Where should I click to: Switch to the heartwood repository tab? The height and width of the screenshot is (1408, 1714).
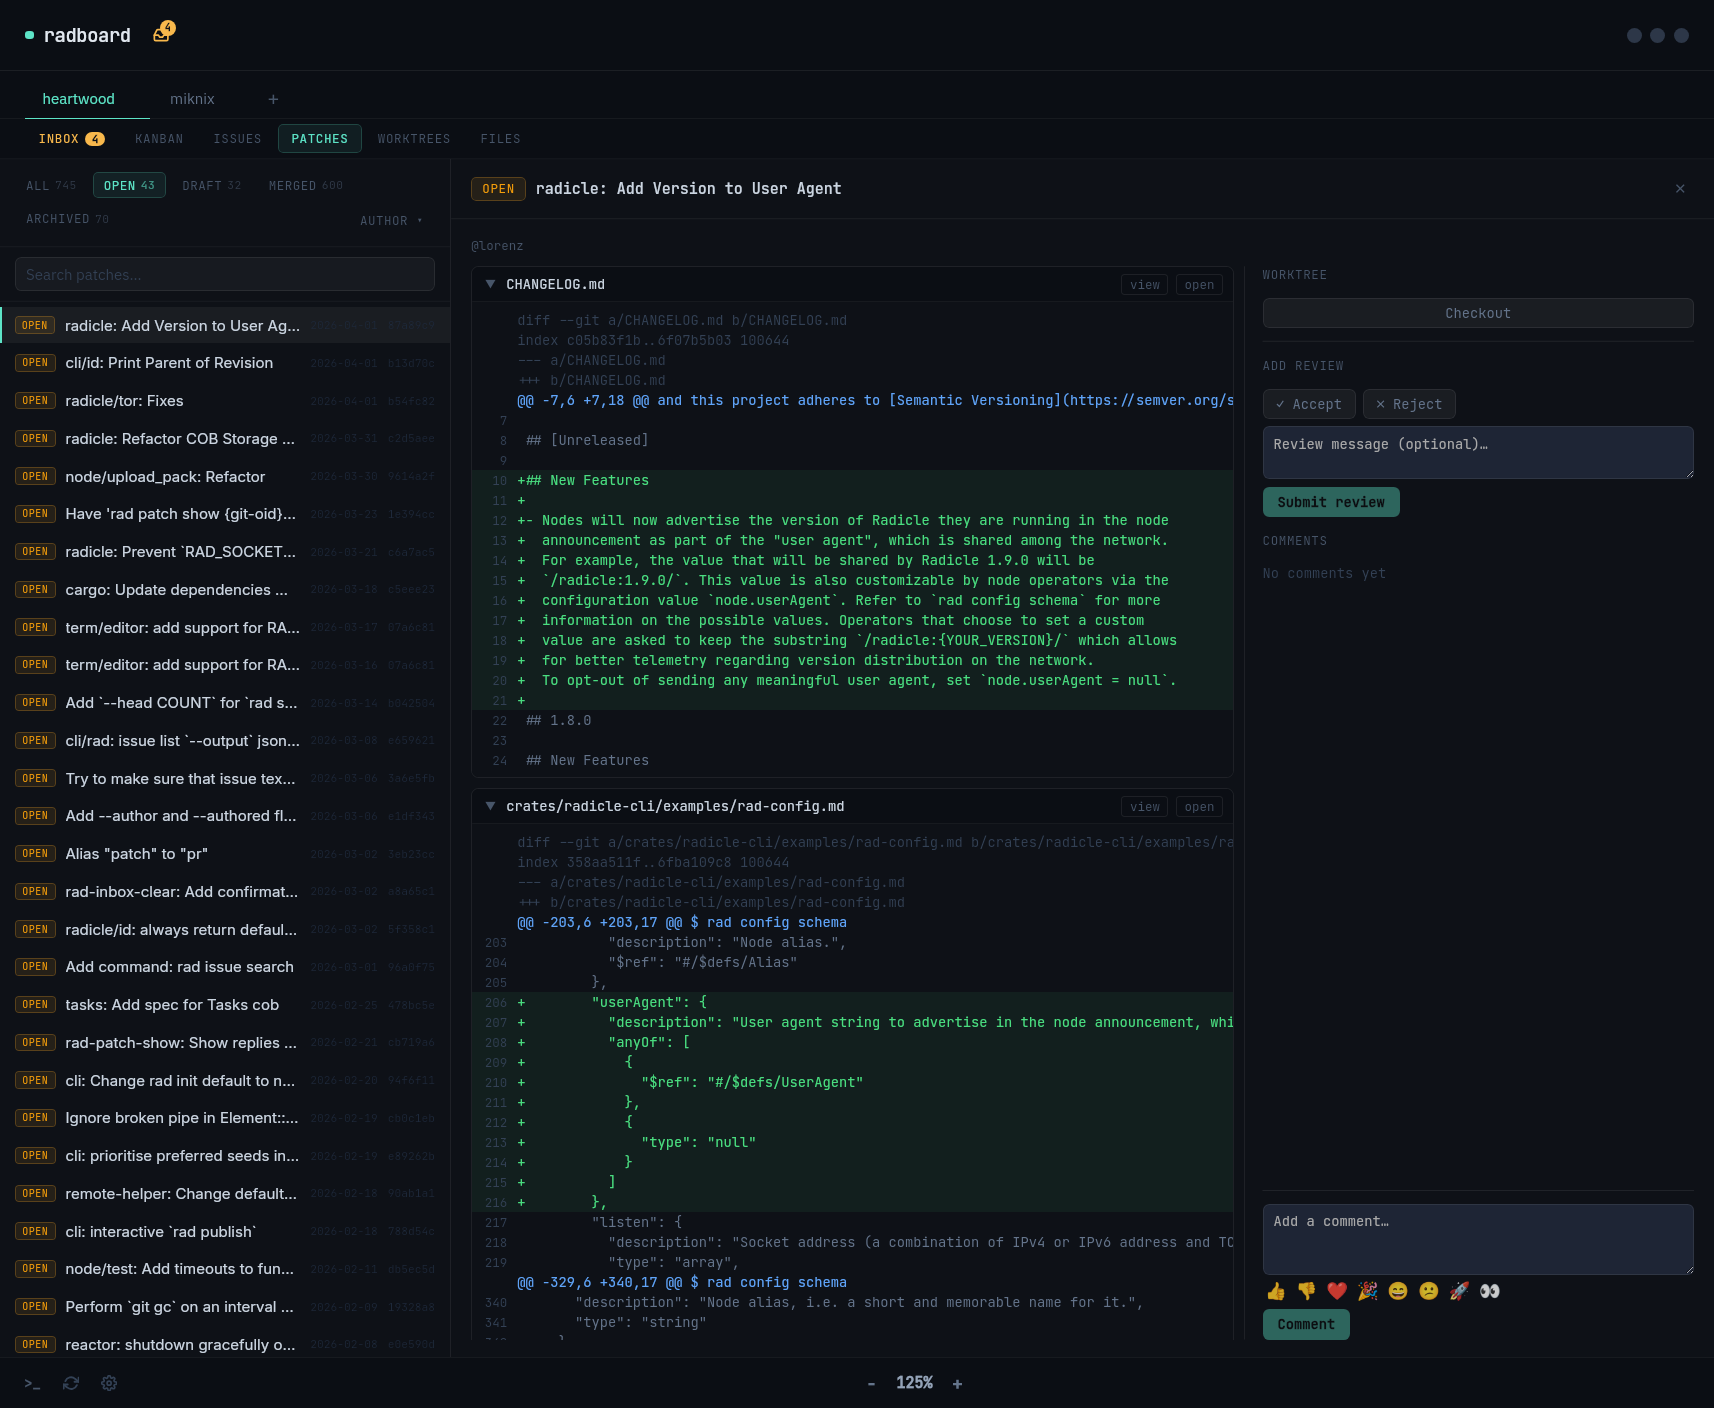pyautogui.click(x=78, y=99)
